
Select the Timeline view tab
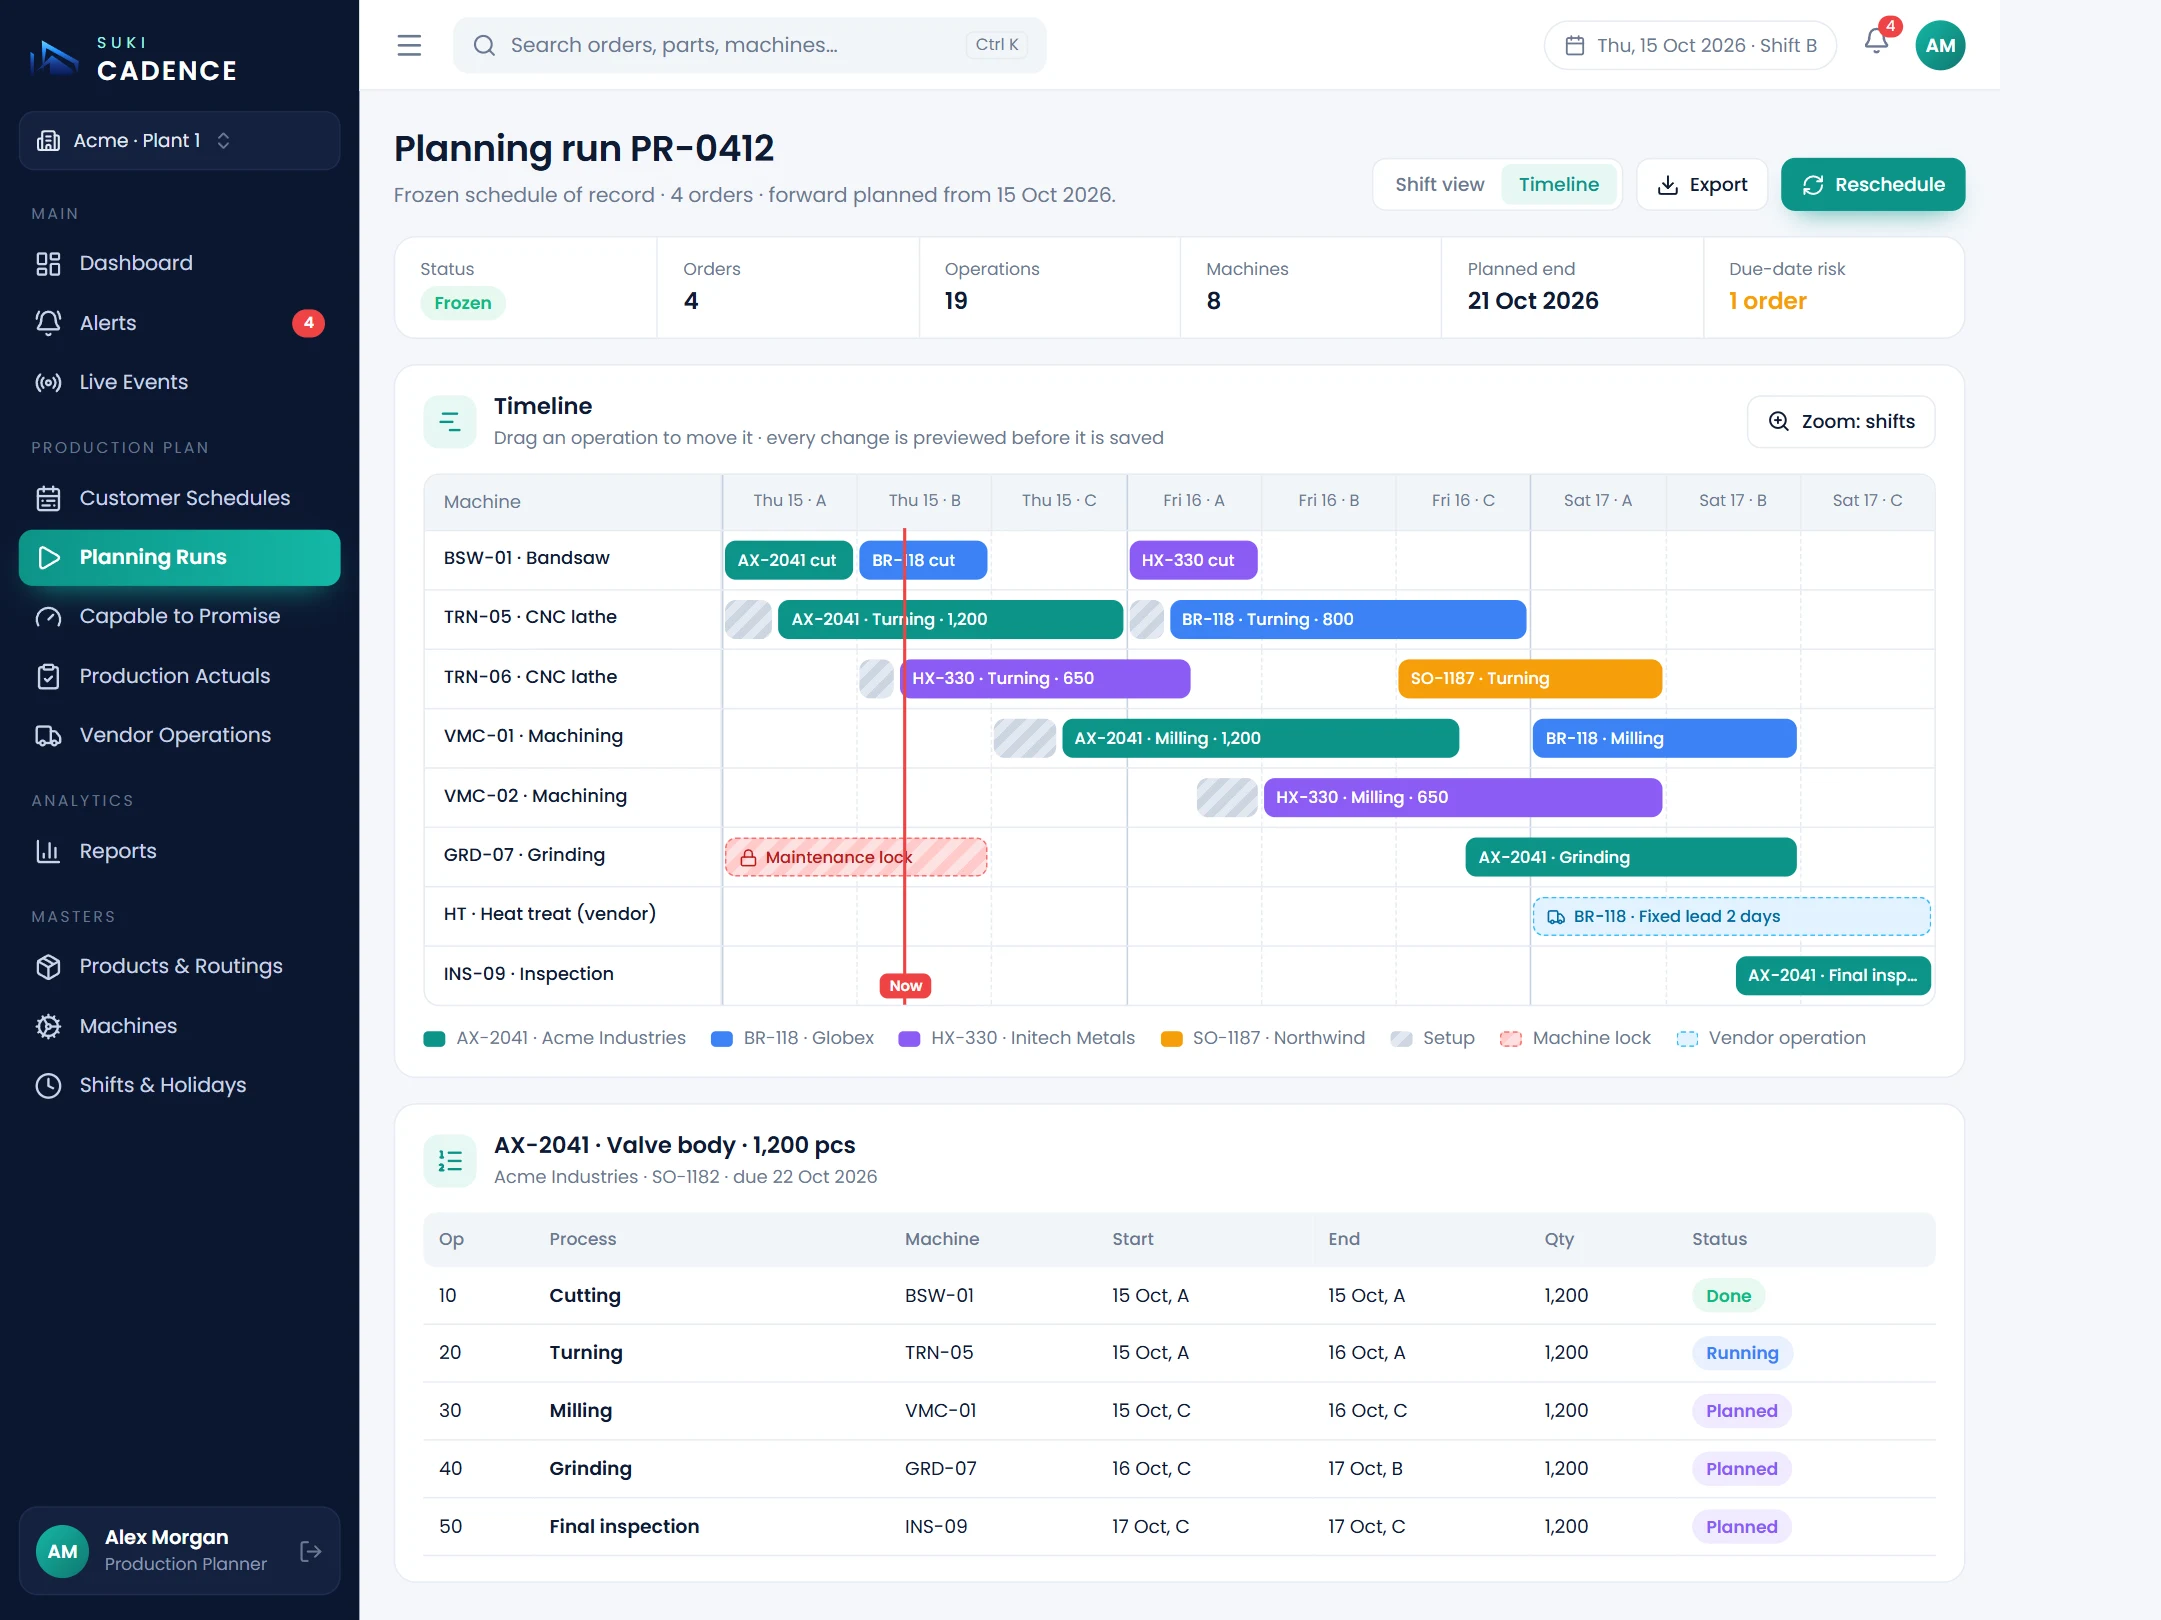pyautogui.click(x=1558, y=185)
